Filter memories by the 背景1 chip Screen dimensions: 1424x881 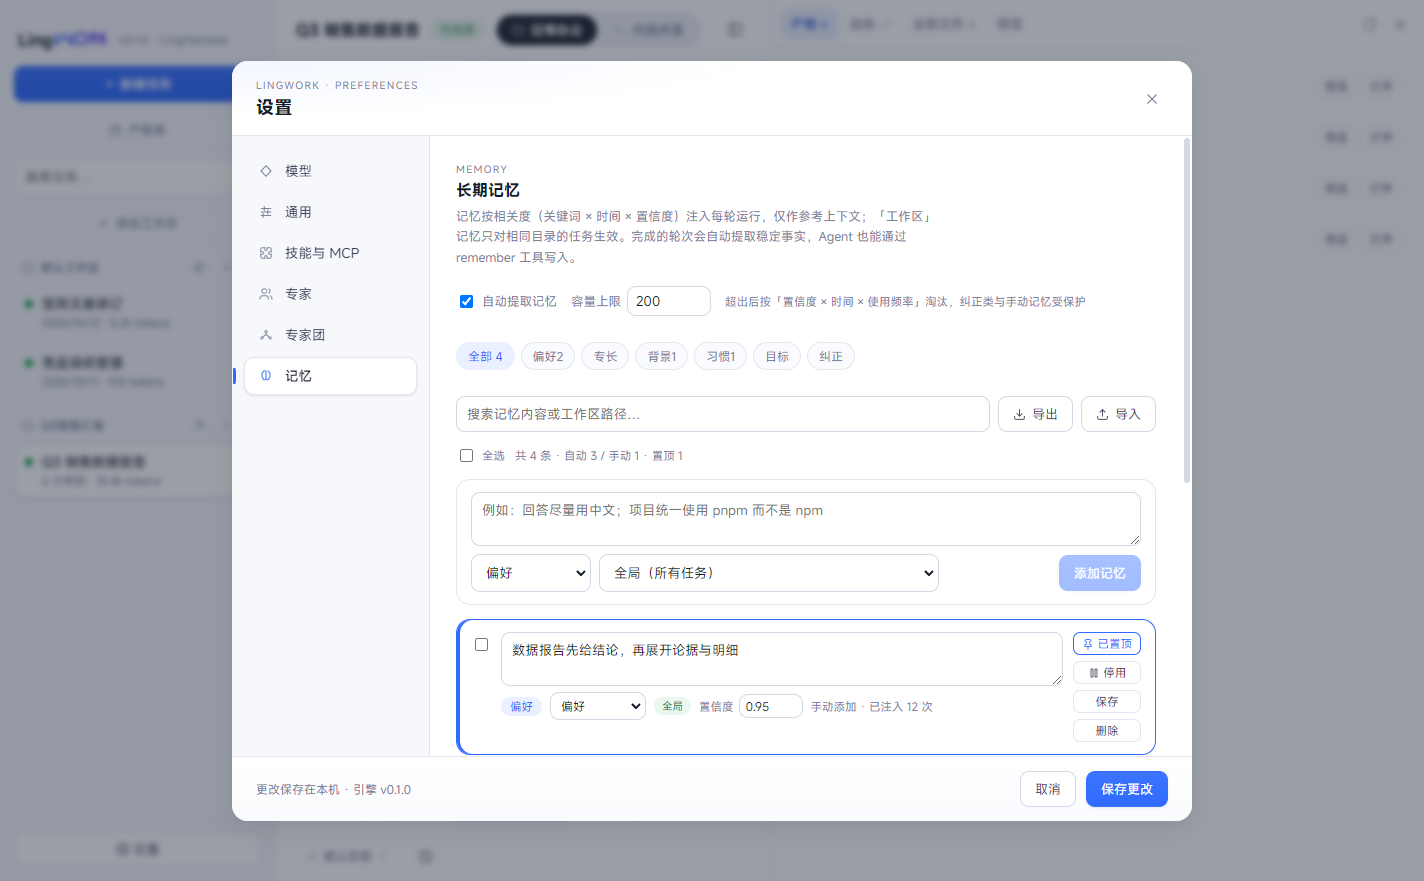662,356
